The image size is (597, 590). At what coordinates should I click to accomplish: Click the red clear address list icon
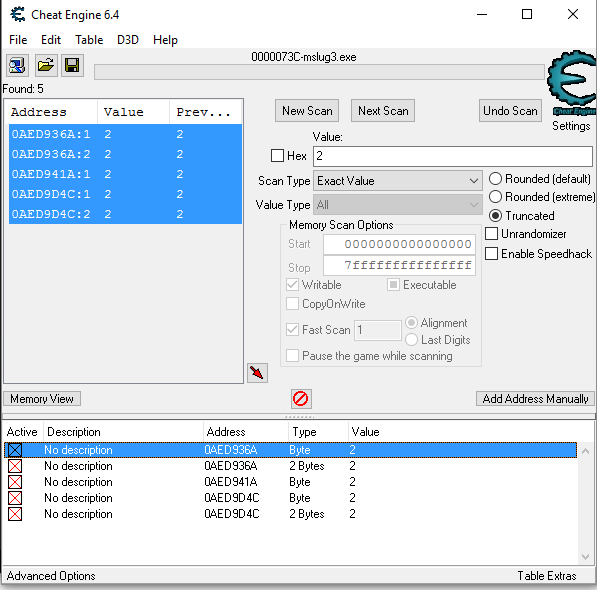click(x=301, y=399)
